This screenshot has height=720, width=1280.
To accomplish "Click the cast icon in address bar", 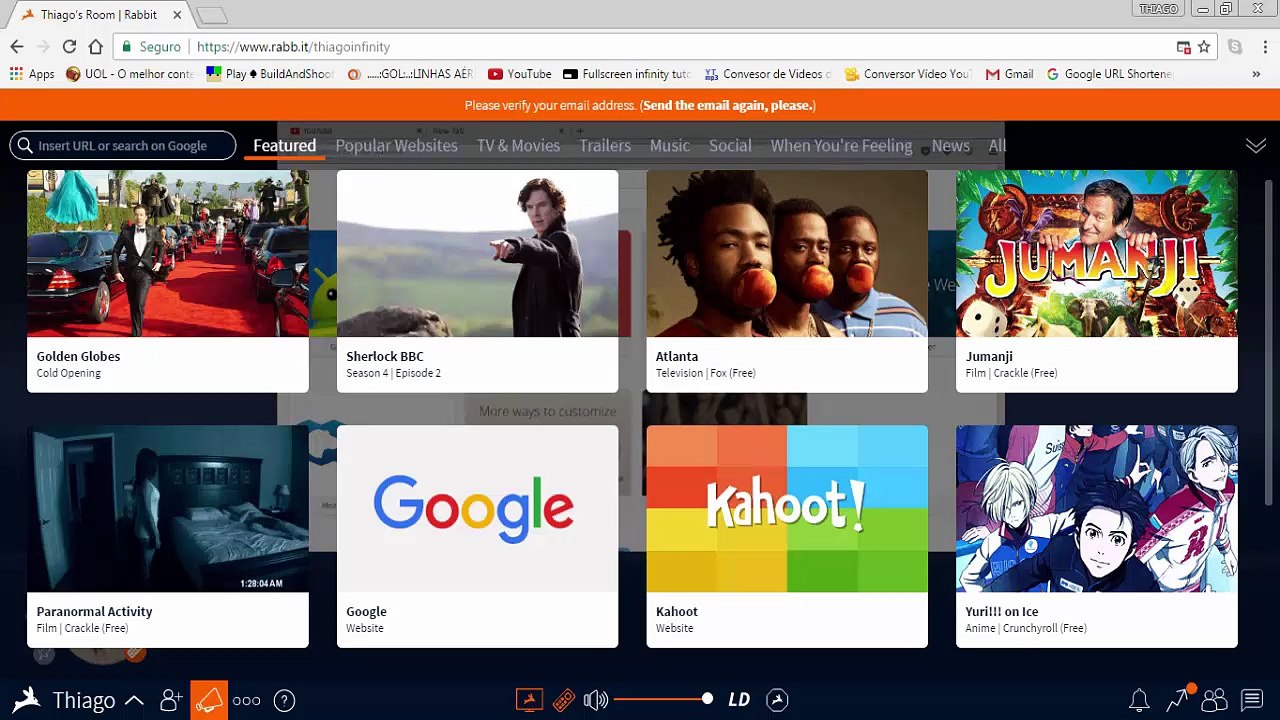I will [x=1183, y=47].
